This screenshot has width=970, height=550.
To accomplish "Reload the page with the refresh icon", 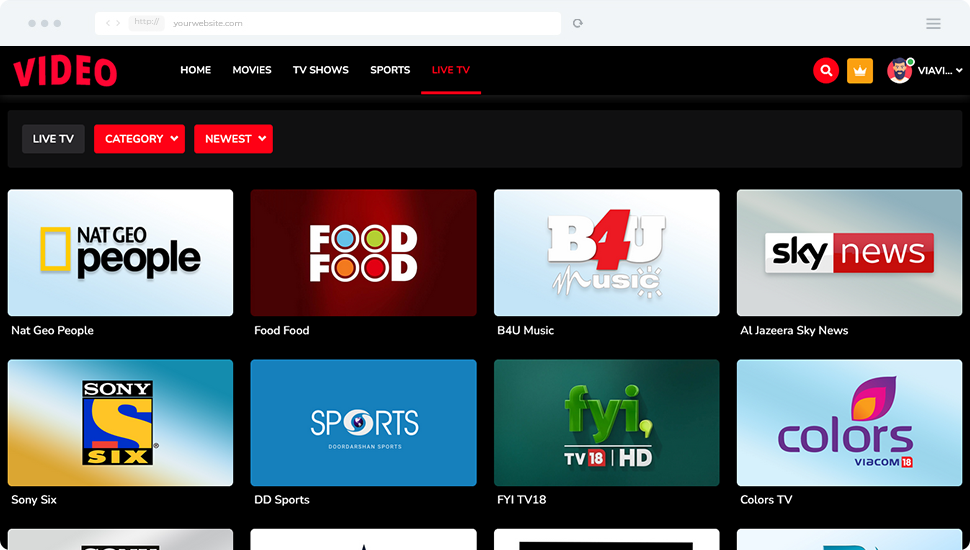I will (578, 24).
